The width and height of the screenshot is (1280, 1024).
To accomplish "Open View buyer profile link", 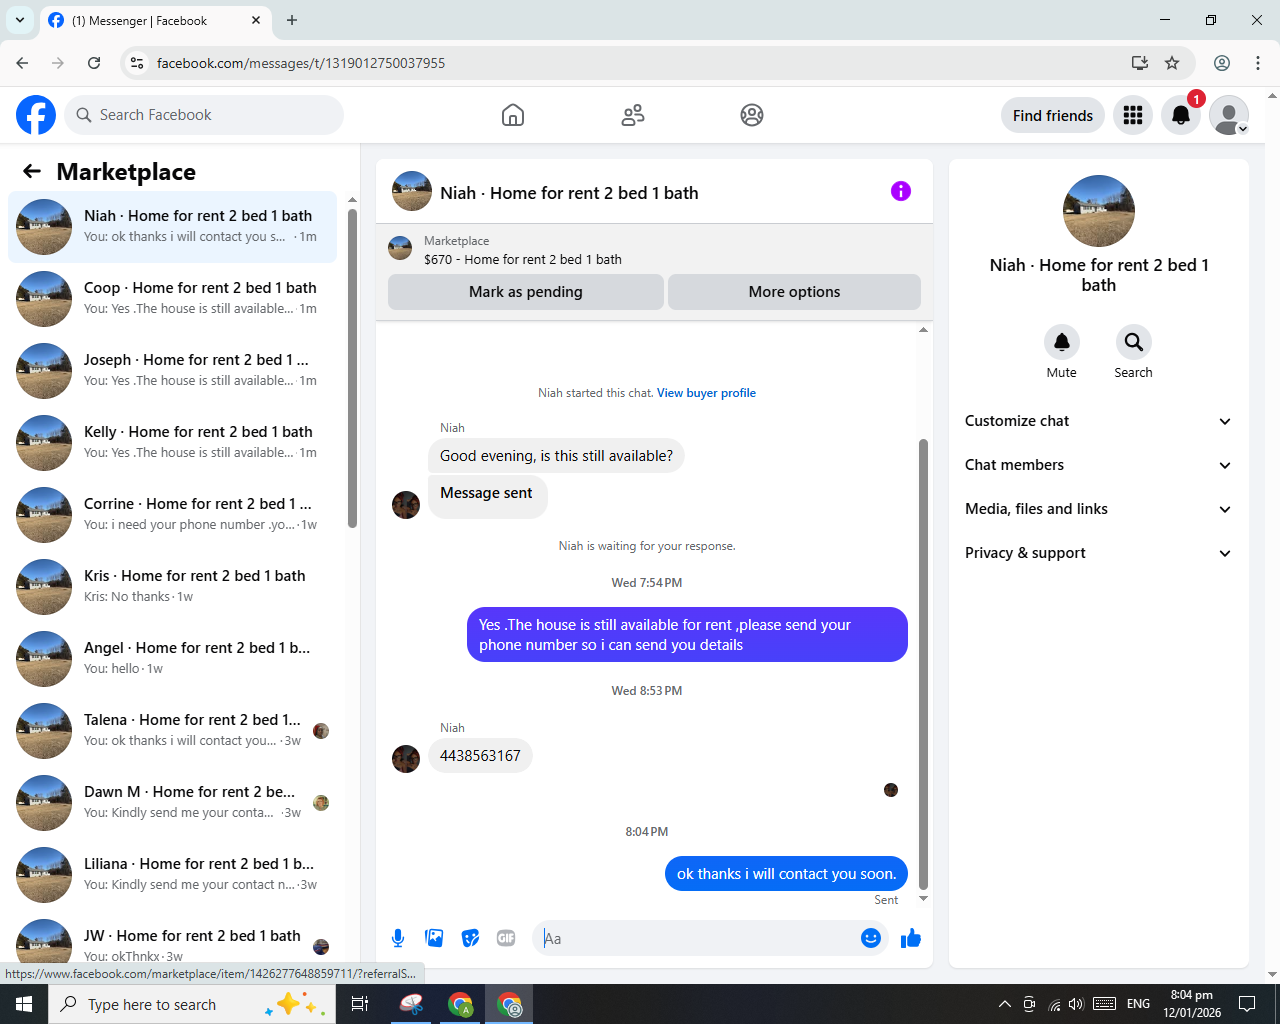I will coord(706,393).
